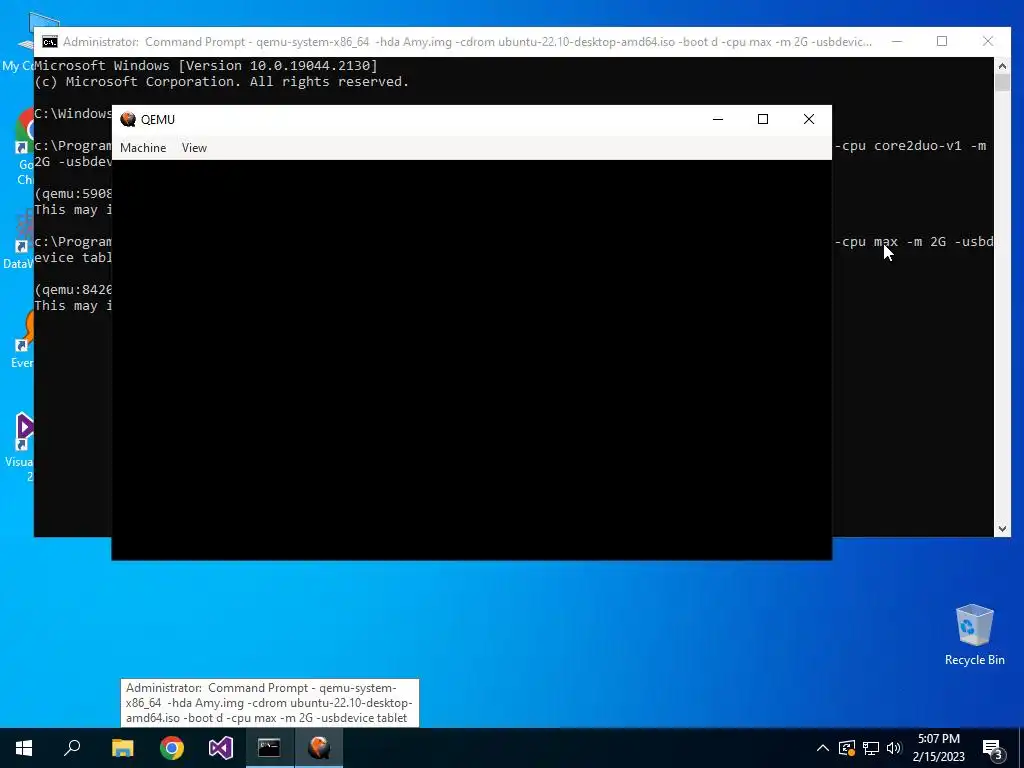Open the Windows Start menu
The image size is (1024, 768).
click(x=24, y=748)
